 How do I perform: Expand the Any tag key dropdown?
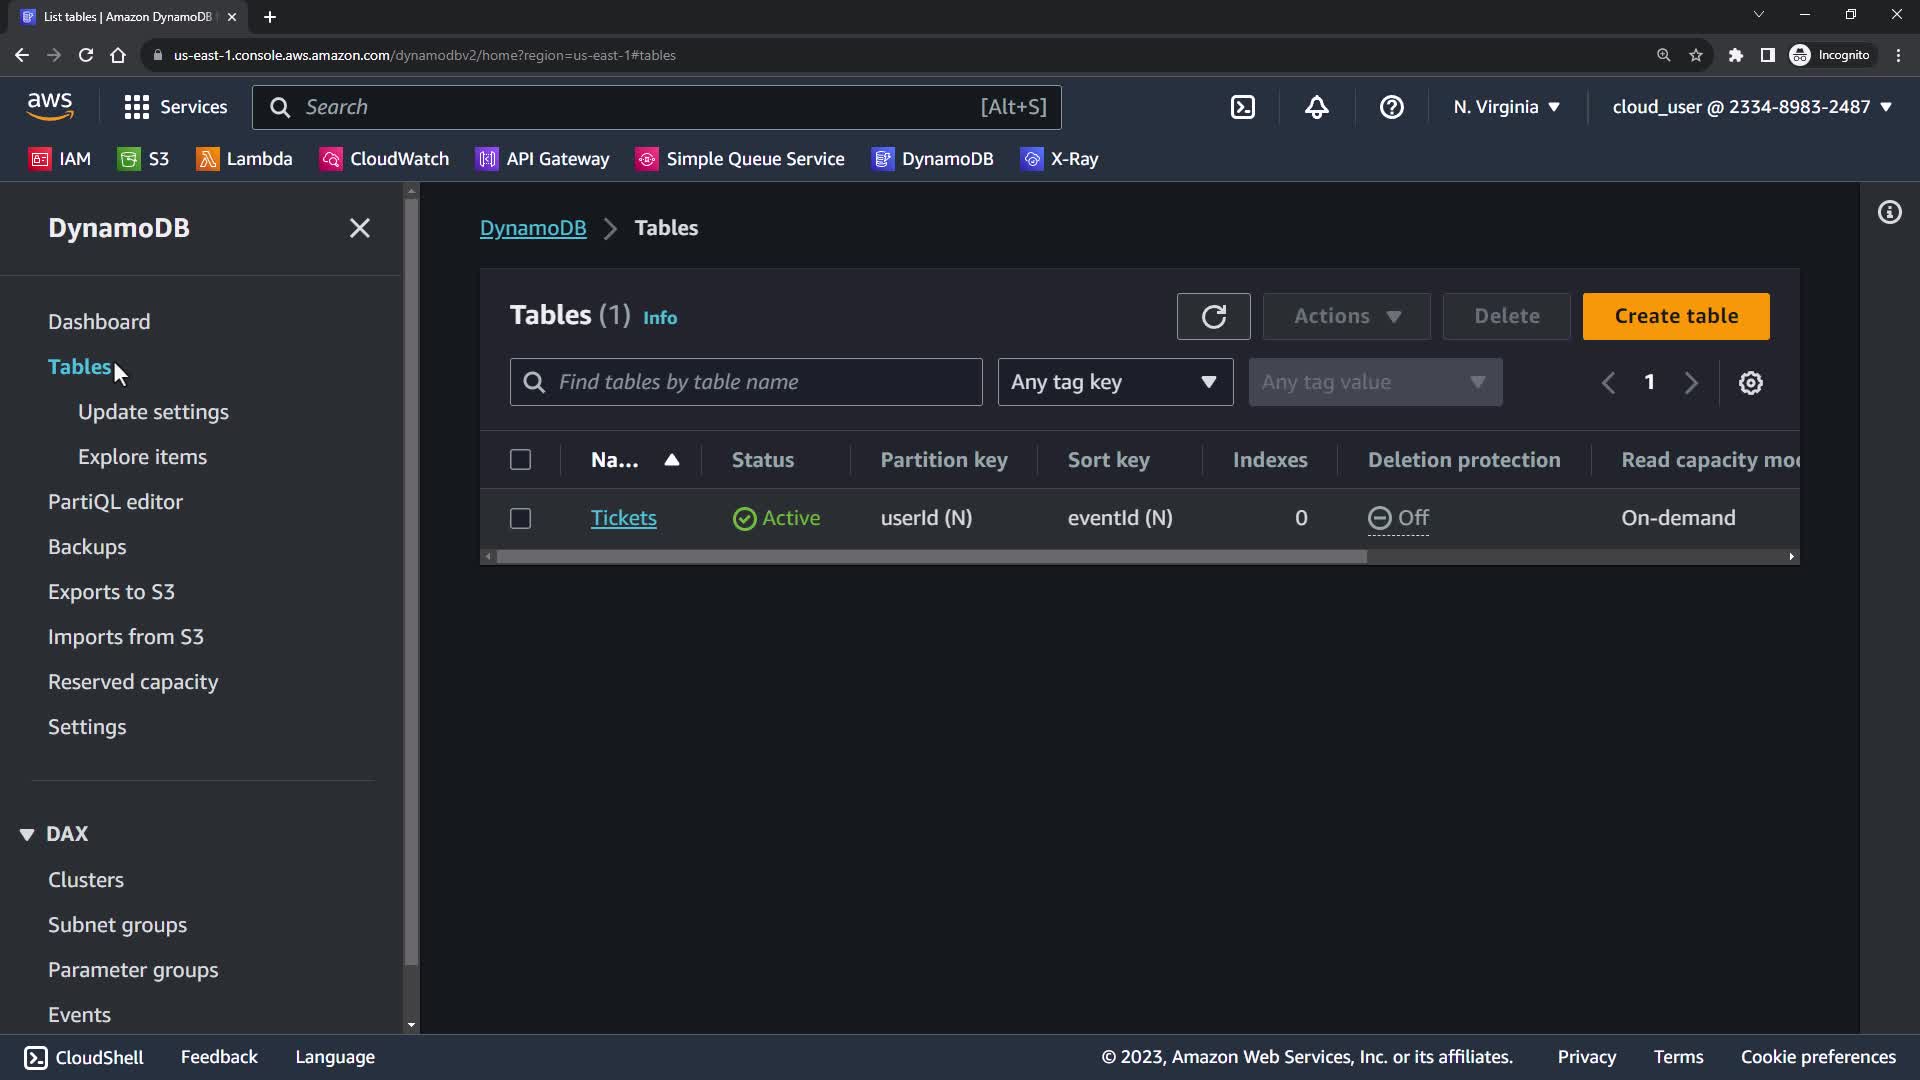pyautogui.click(x=1115, y=382)
